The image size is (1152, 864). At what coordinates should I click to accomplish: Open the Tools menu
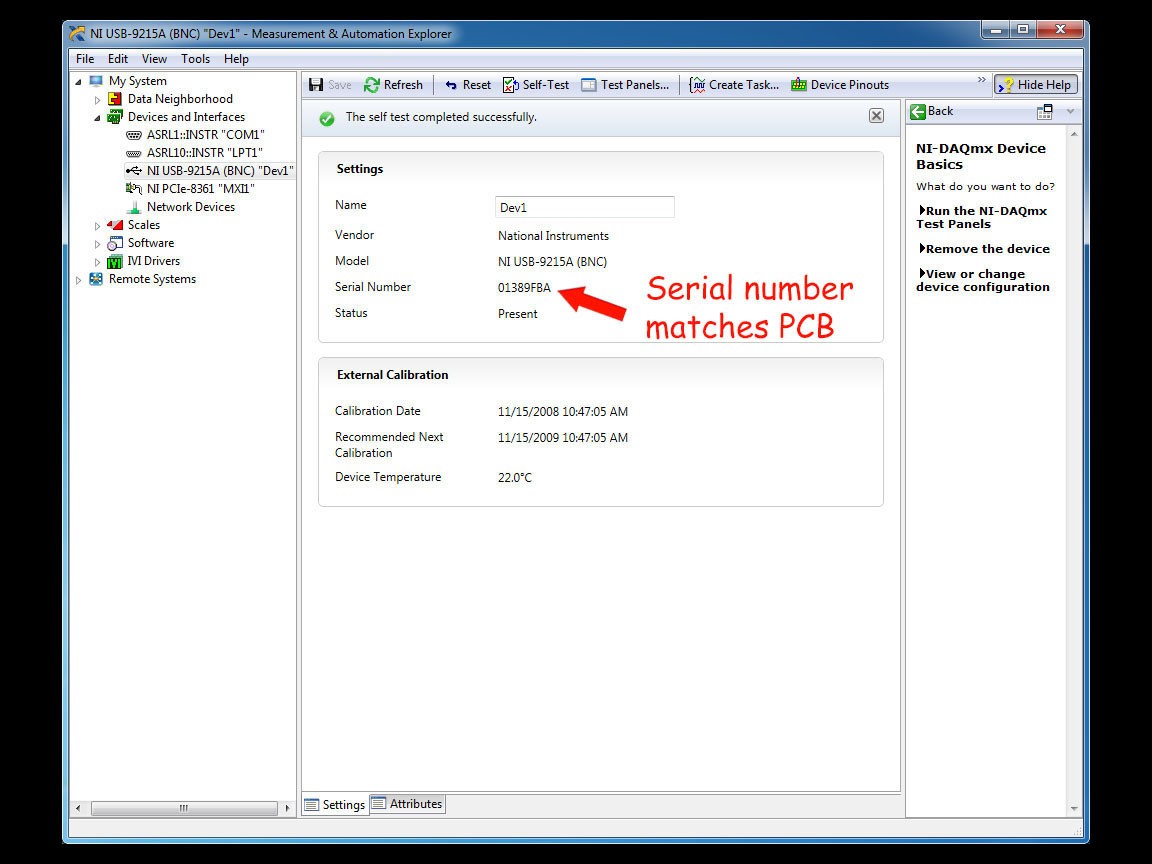pos(195,59)
